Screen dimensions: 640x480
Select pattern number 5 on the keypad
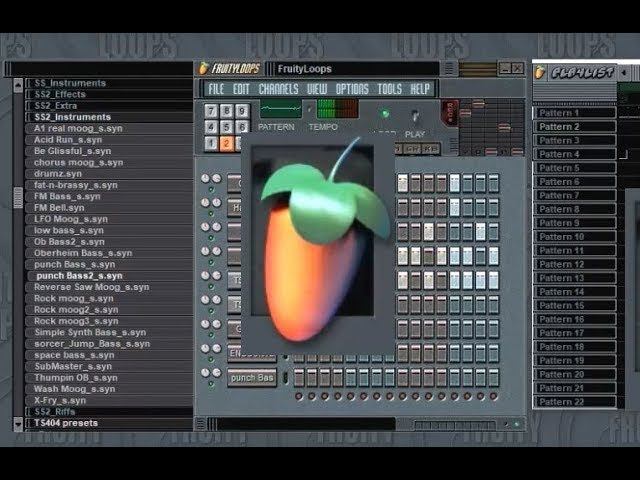coord(227,127)
